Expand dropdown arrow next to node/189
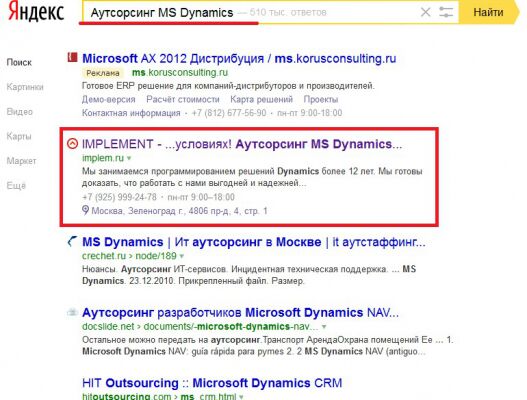The image size is (527, 400). (x=182, y=256)
